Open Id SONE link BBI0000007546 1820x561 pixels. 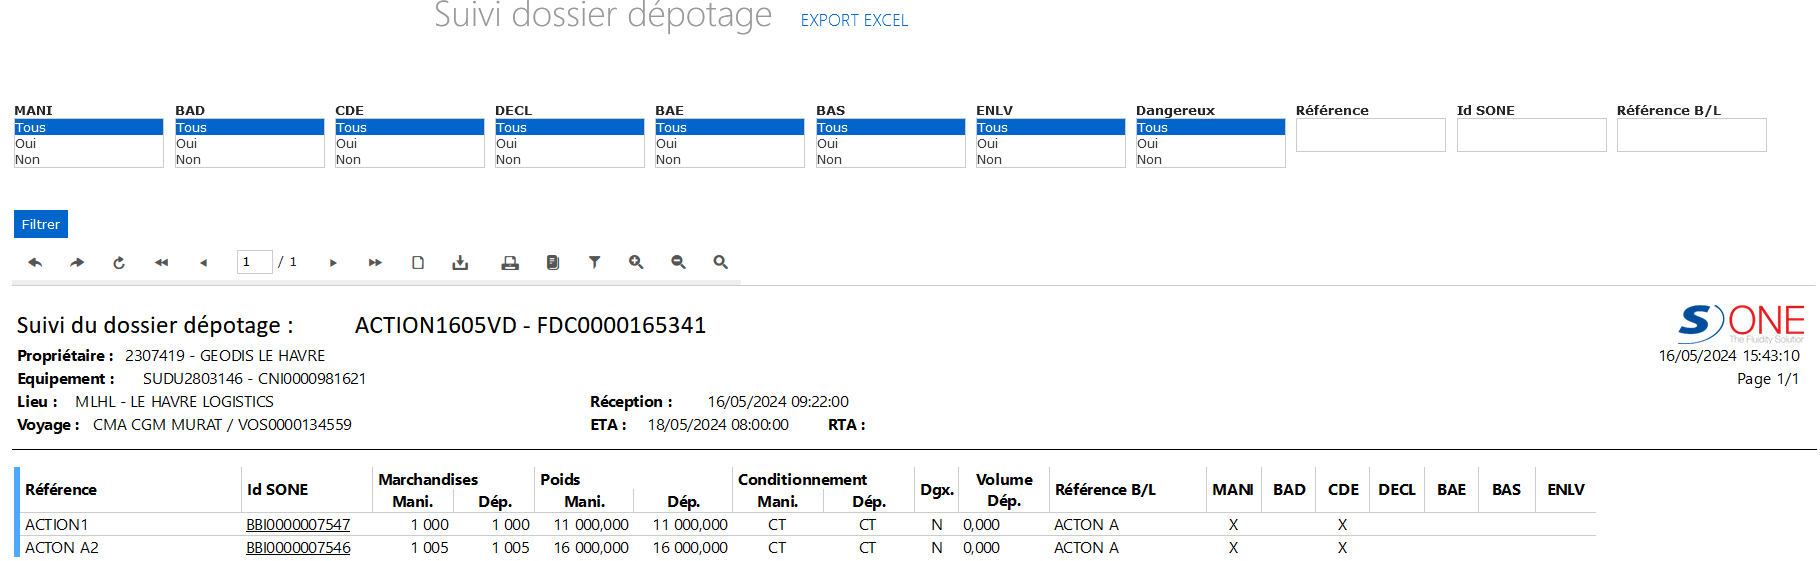[x=298, y=547]
